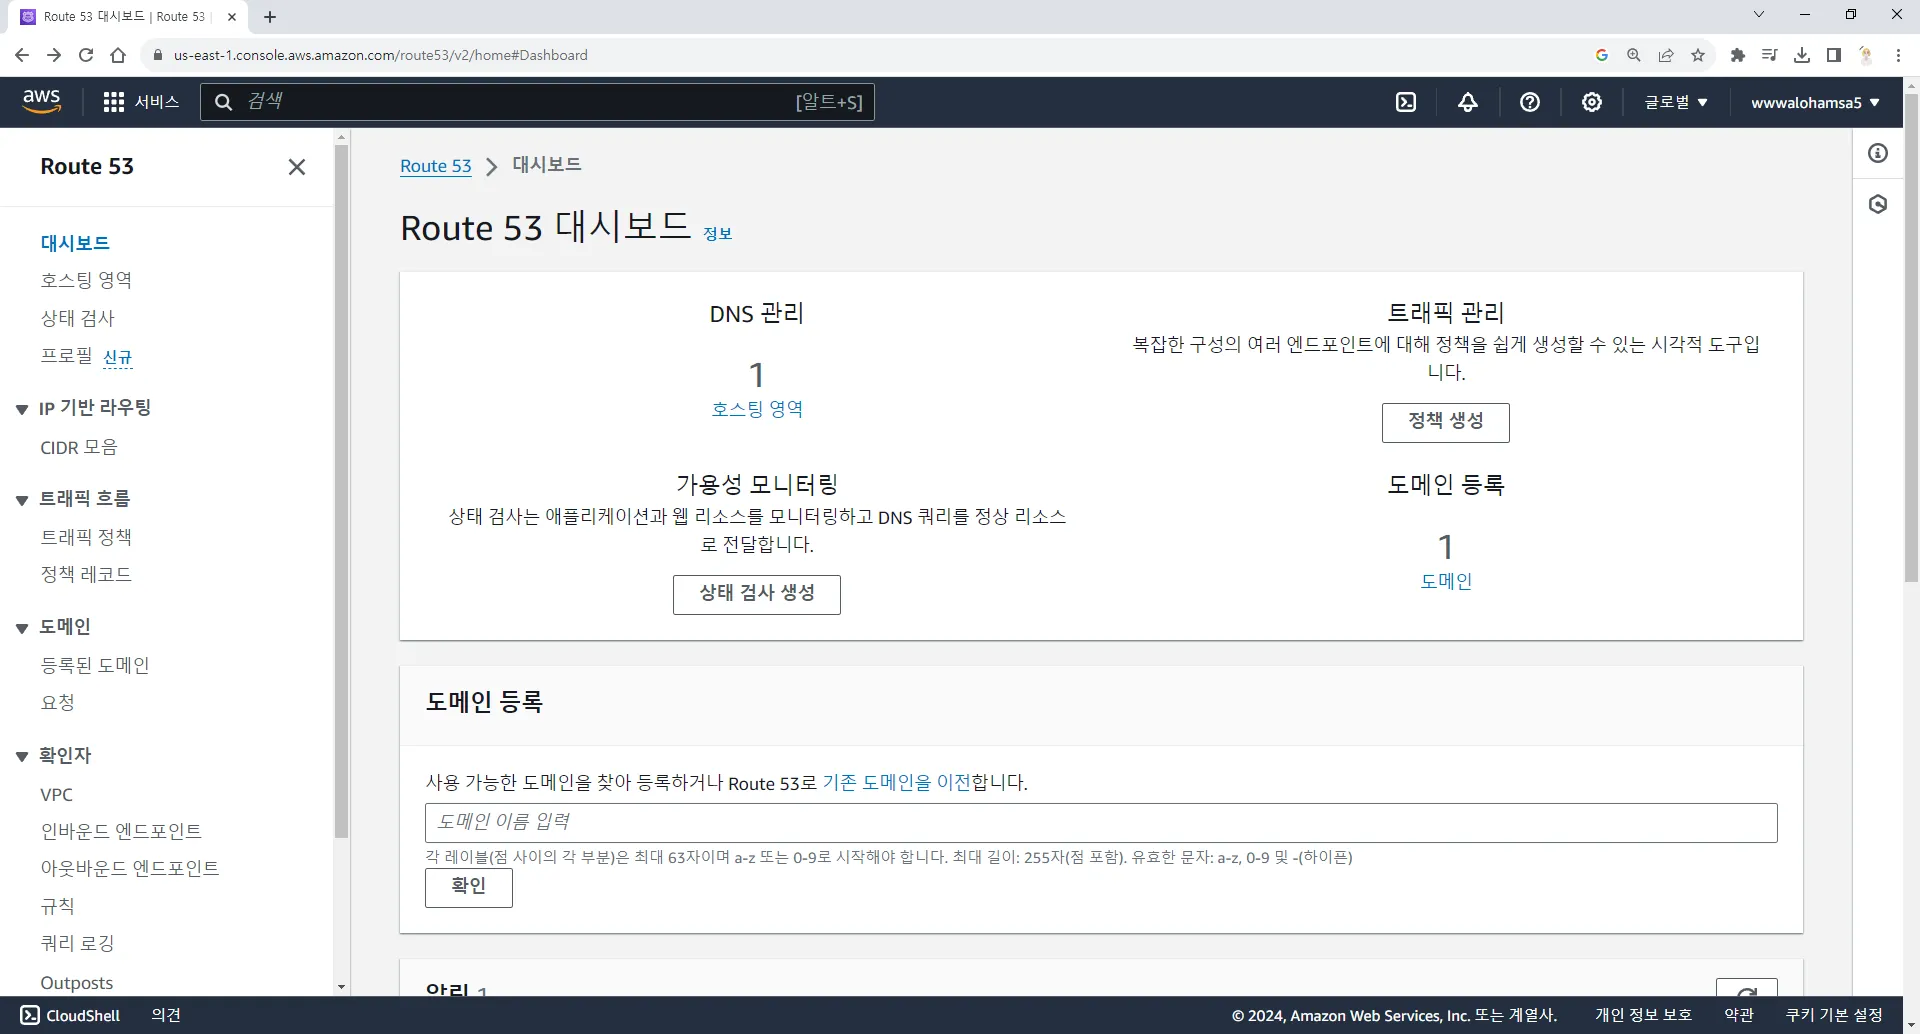
Task: Click the 확인 button under domain input
Action: click(x=469, y=887)
